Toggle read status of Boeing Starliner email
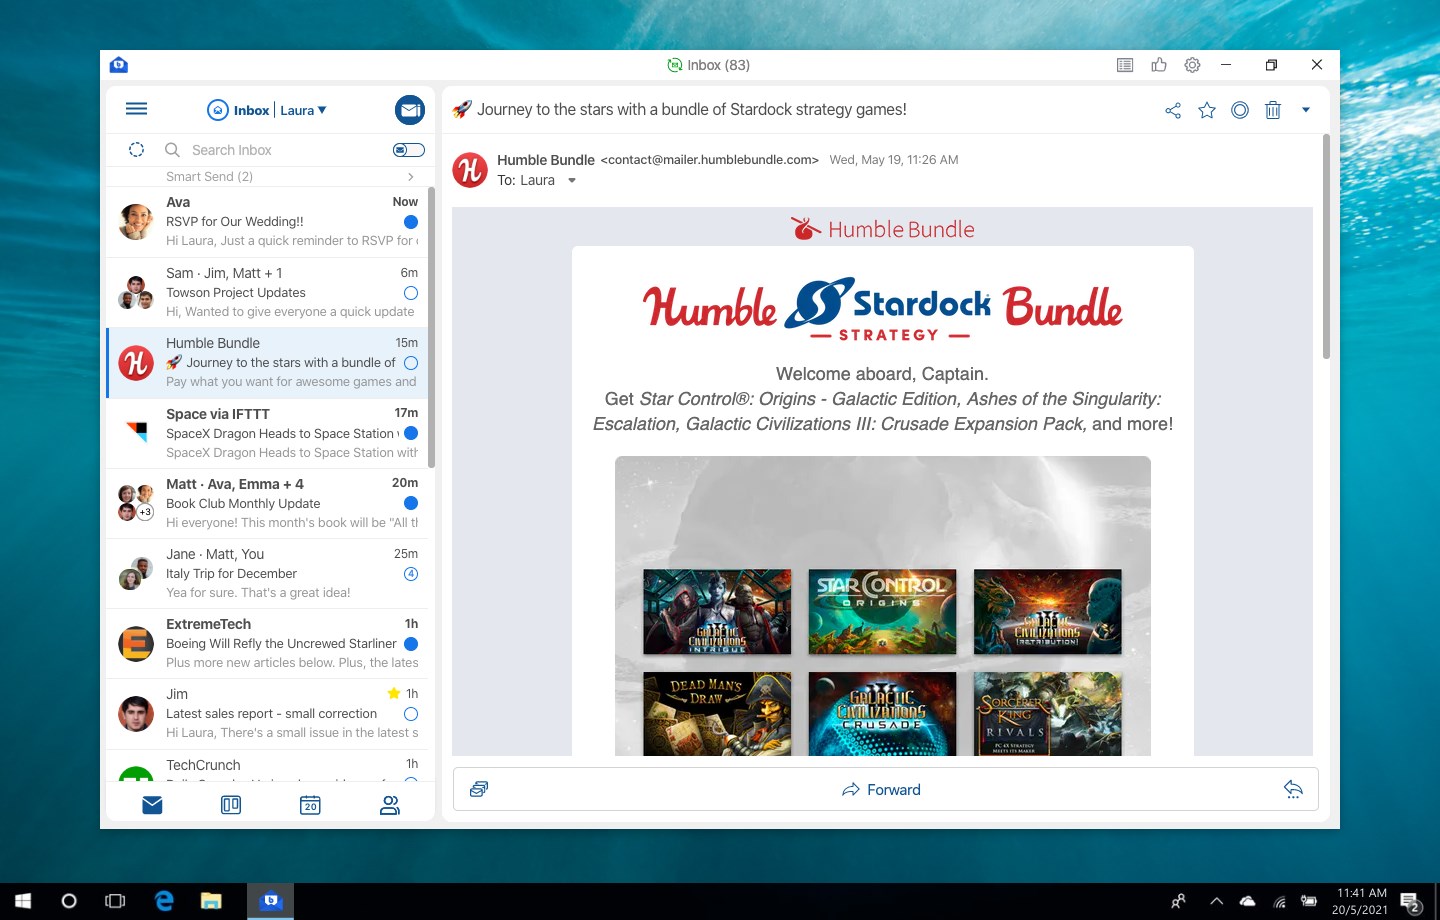 pyautogui.click(x=411, y=644)
